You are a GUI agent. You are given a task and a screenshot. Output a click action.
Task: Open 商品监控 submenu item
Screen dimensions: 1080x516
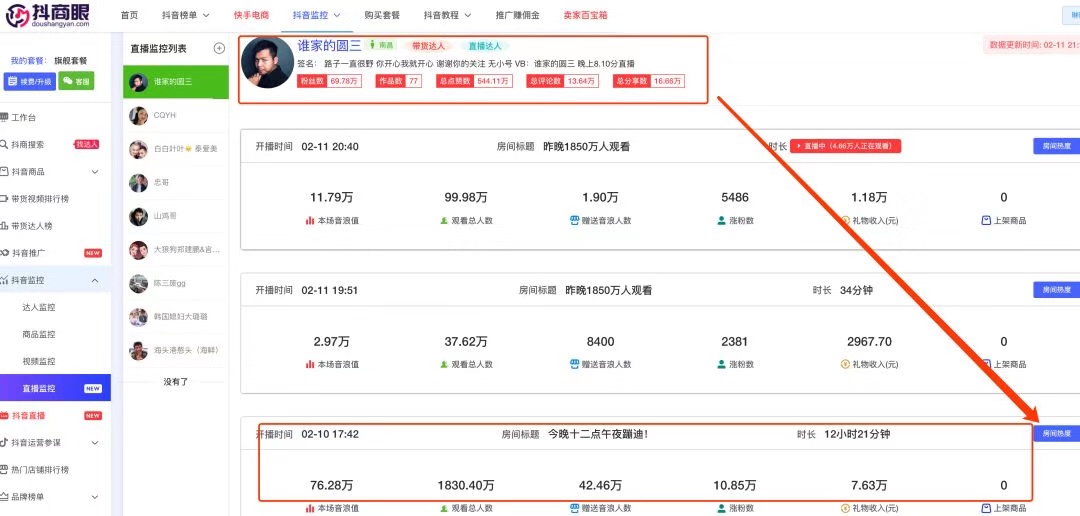(39, 334)
